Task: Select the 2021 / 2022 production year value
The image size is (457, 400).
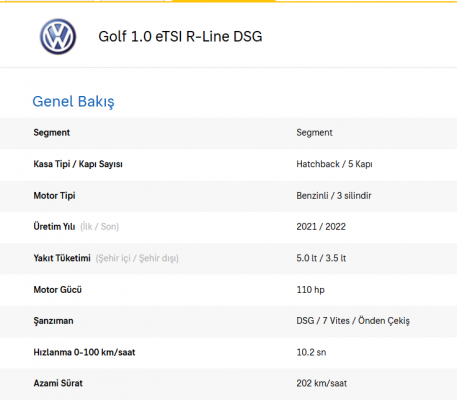Action: [321, 227]
